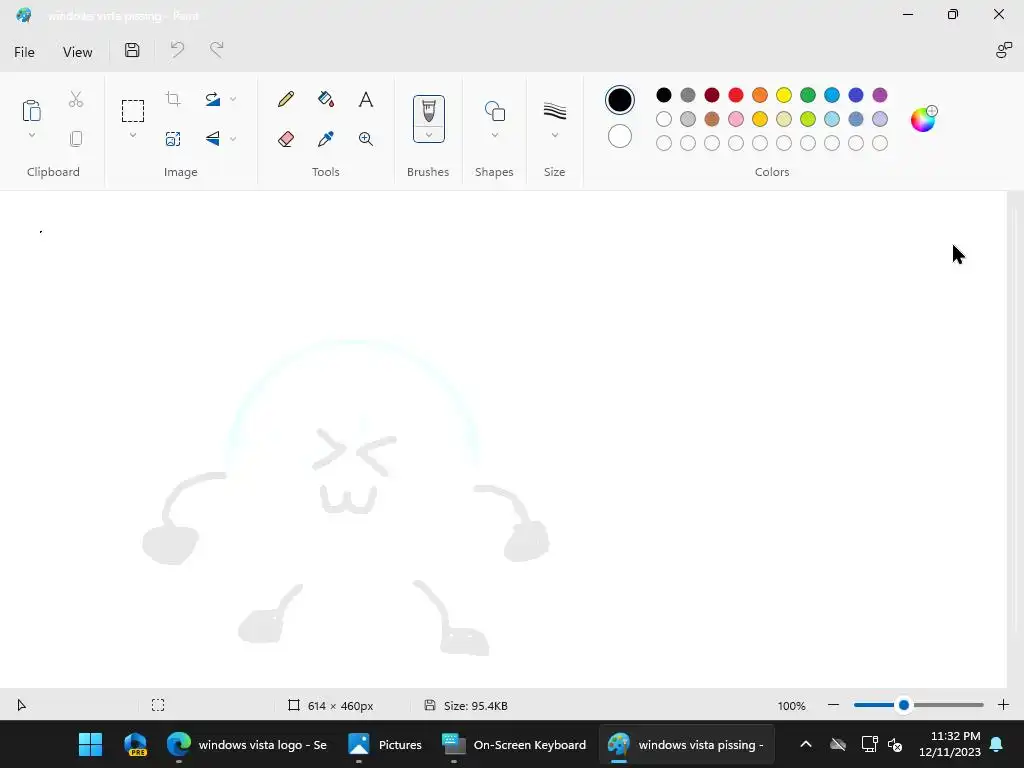Pick the yellow palette color
The image size is (1024, 768).
tap(784, 95)
